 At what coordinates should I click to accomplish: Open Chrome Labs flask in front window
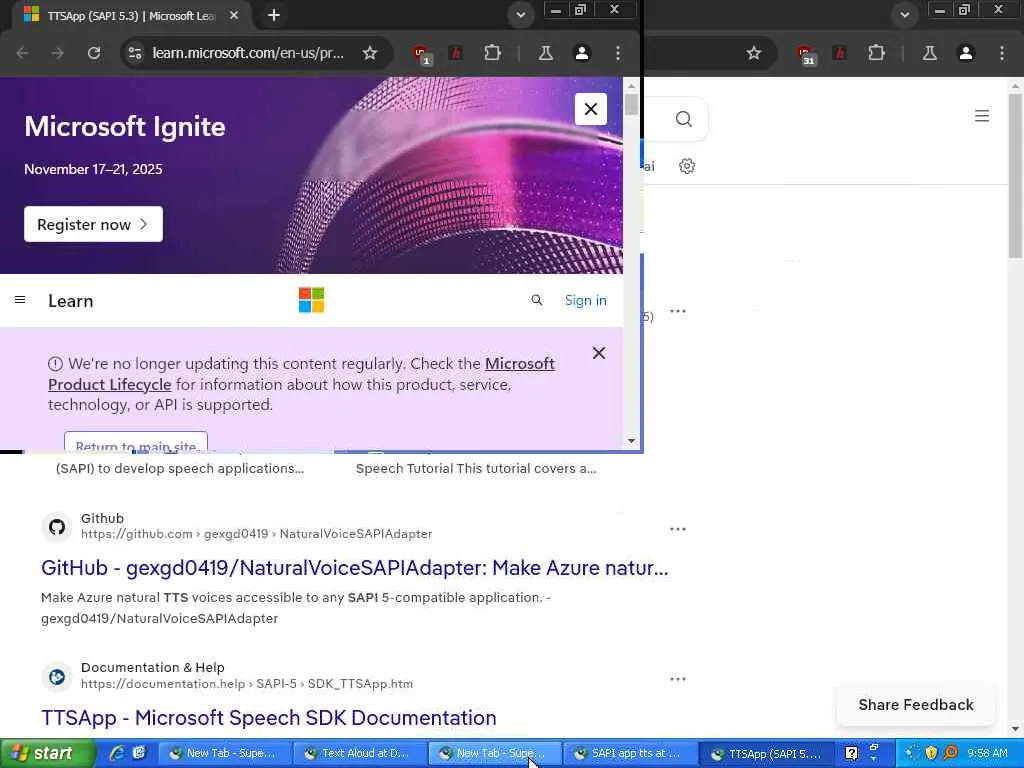click(x=546, y=53)
